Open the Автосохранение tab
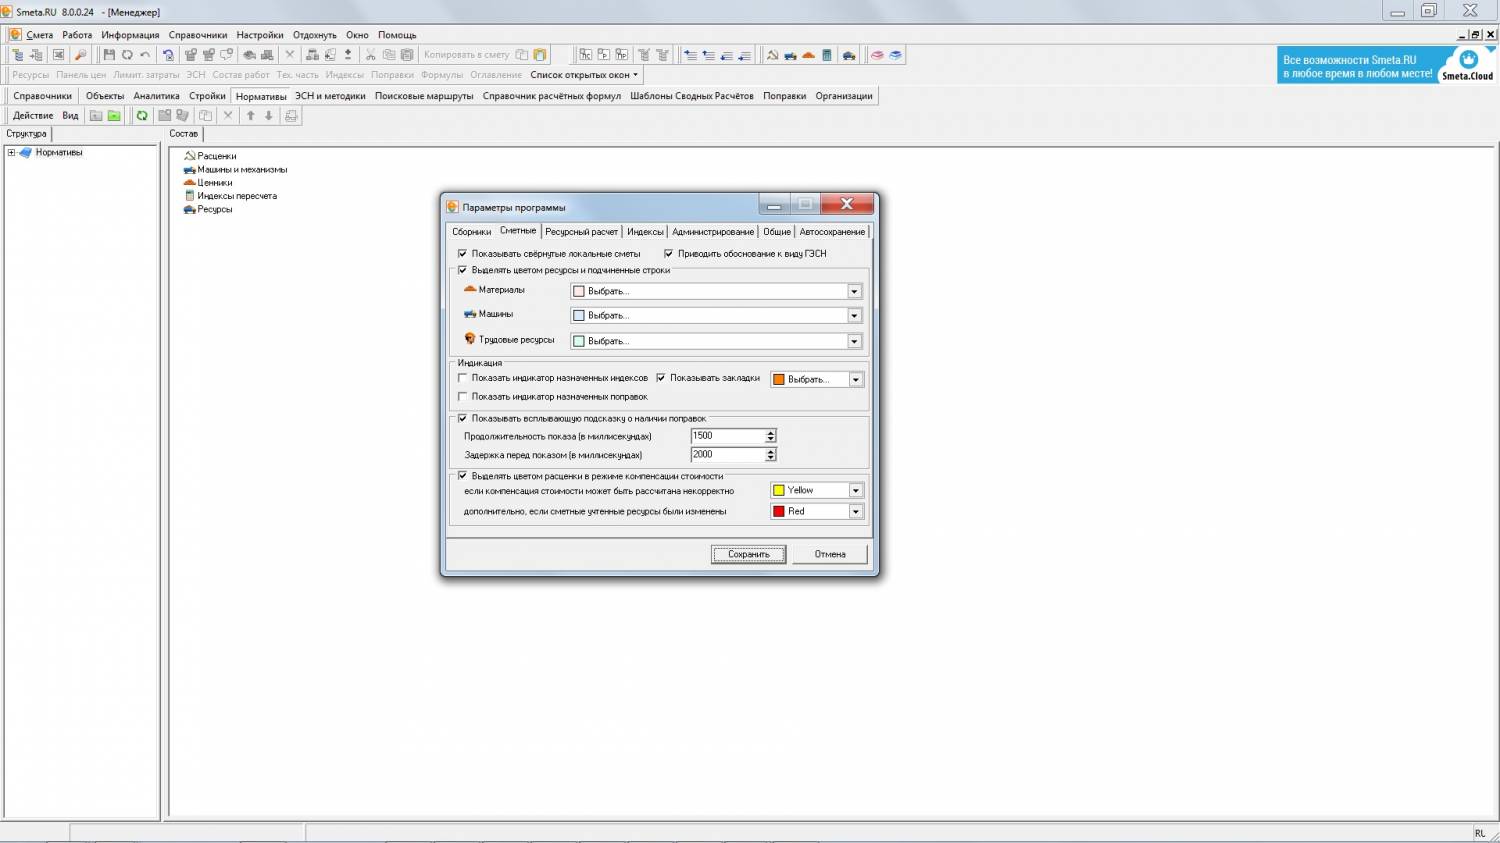Viewport: 1500px width, 843px height. click(x=832, y=232)
